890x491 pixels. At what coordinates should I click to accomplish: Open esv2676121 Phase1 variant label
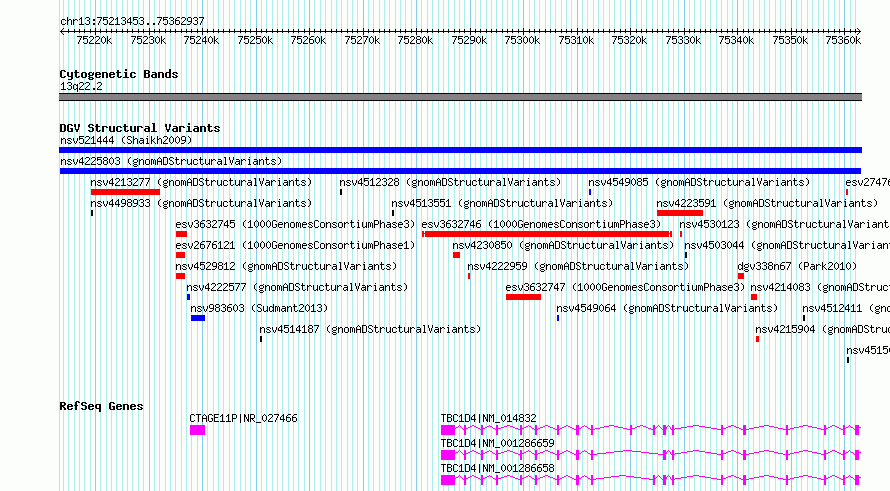click(x=295, y=245)
